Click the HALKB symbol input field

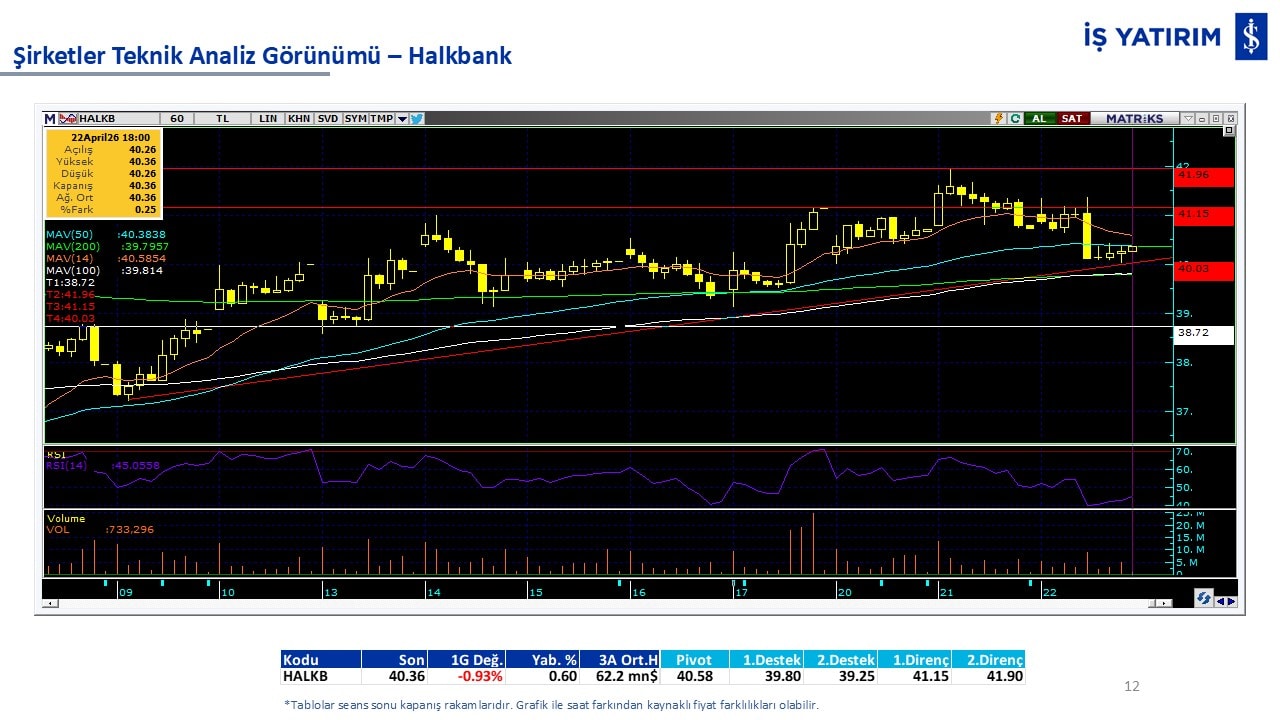[118, 118]
